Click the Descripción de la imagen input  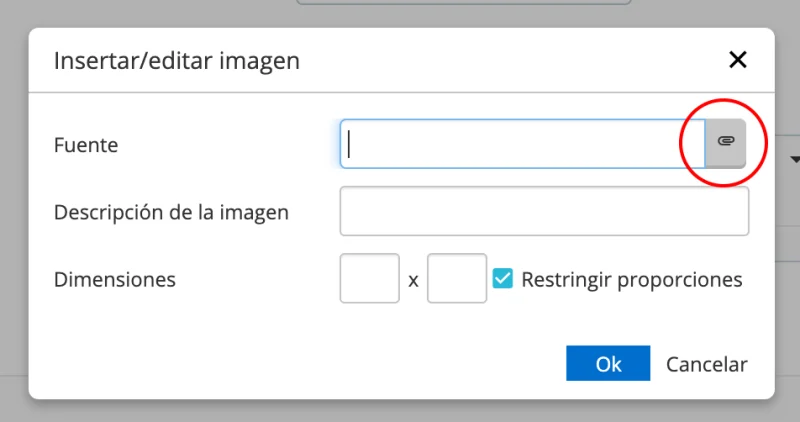point(544,212)
